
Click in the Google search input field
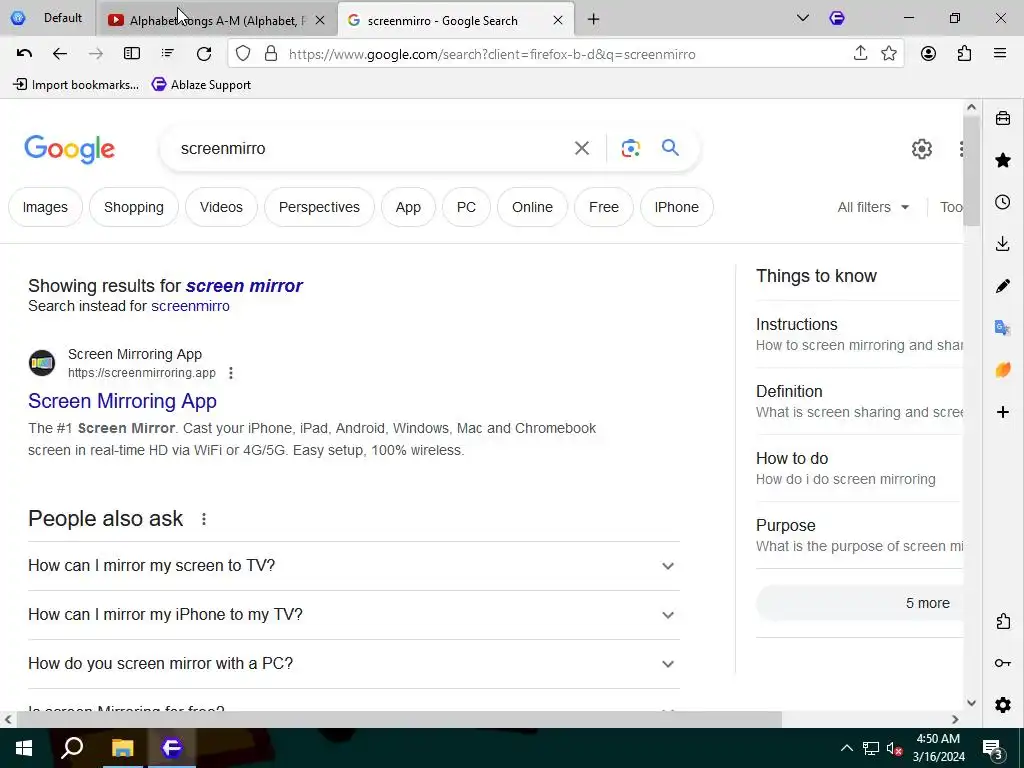point(372,148)
